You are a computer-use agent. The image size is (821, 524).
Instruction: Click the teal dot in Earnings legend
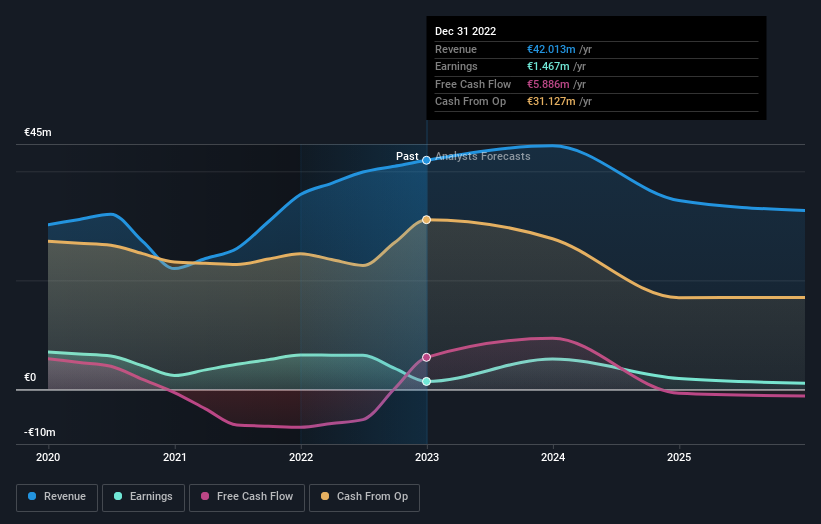118,496
